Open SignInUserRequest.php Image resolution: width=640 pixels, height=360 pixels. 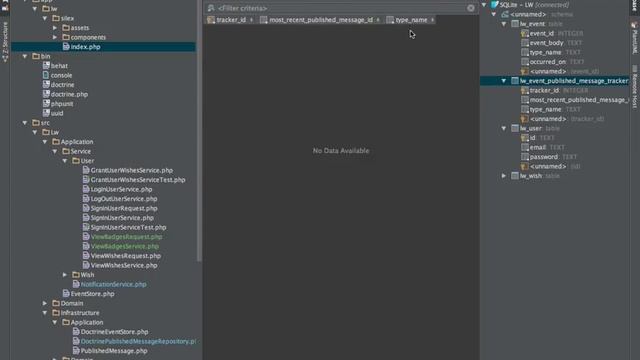(124, 208)
